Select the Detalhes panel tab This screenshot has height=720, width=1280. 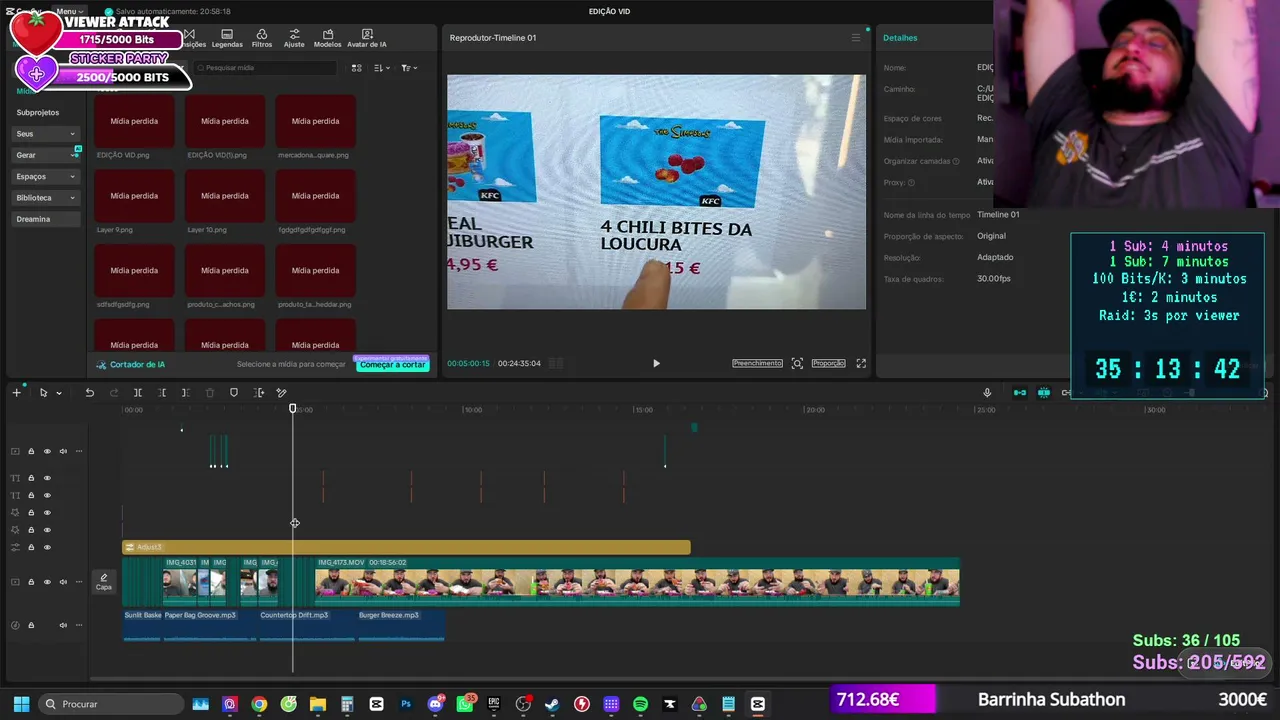(900, 38)
